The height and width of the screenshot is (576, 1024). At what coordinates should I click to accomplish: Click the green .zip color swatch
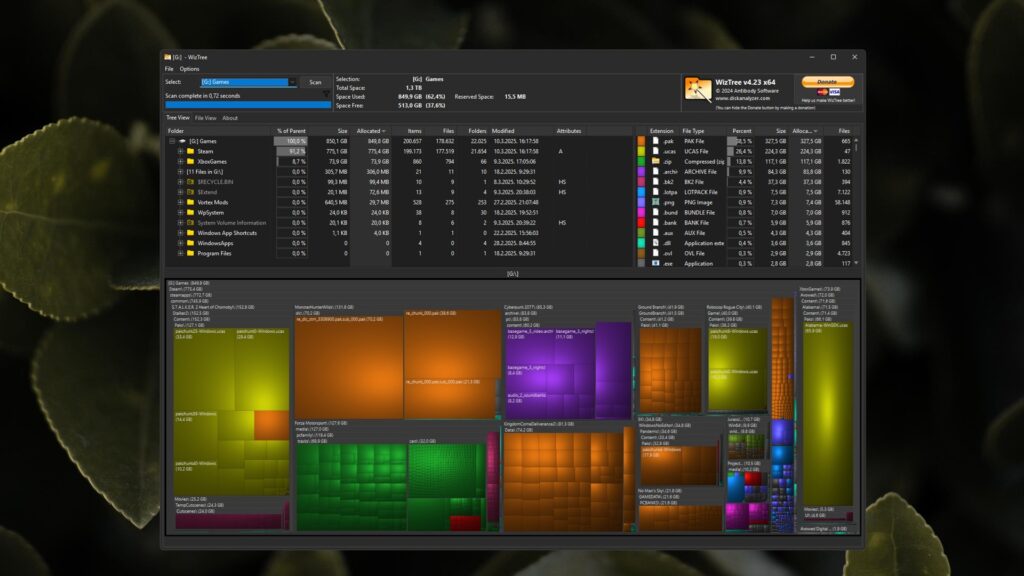(641, 161)
